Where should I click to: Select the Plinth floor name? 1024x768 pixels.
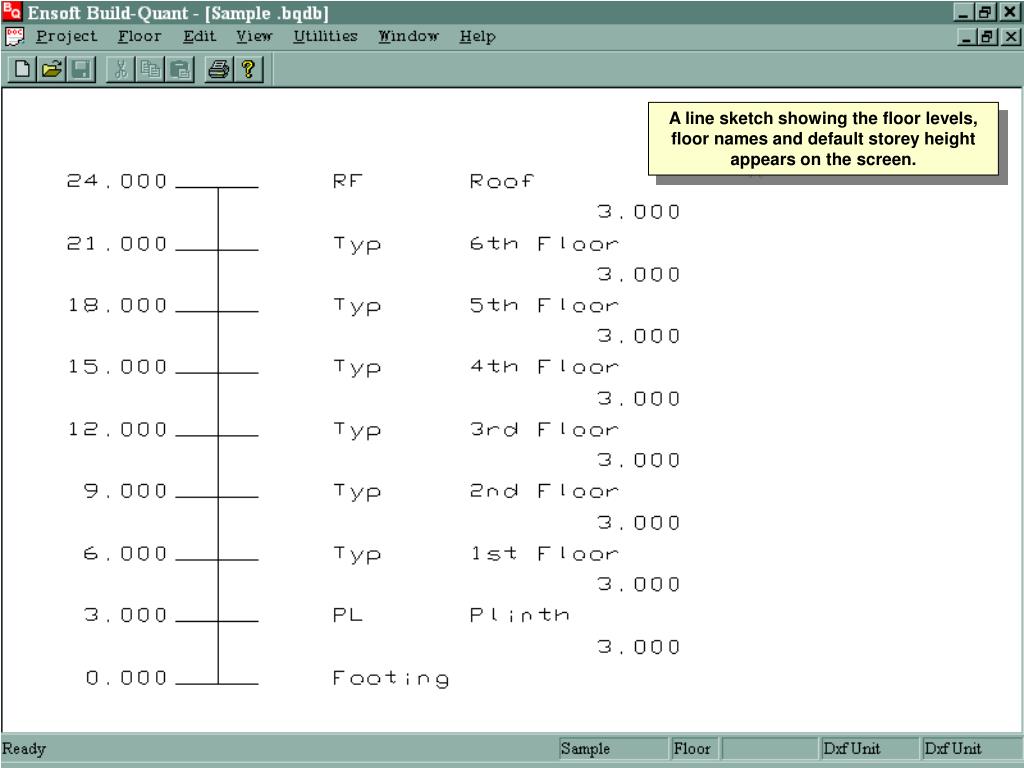[519, 615]
